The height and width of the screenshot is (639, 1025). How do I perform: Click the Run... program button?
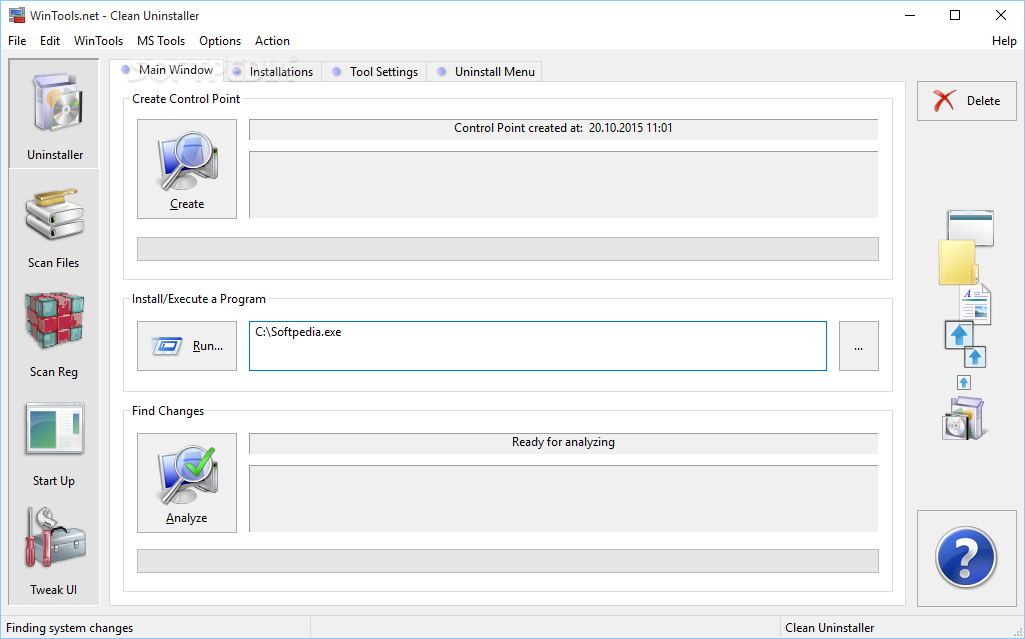pyautogui.click(x=187, y=346)
